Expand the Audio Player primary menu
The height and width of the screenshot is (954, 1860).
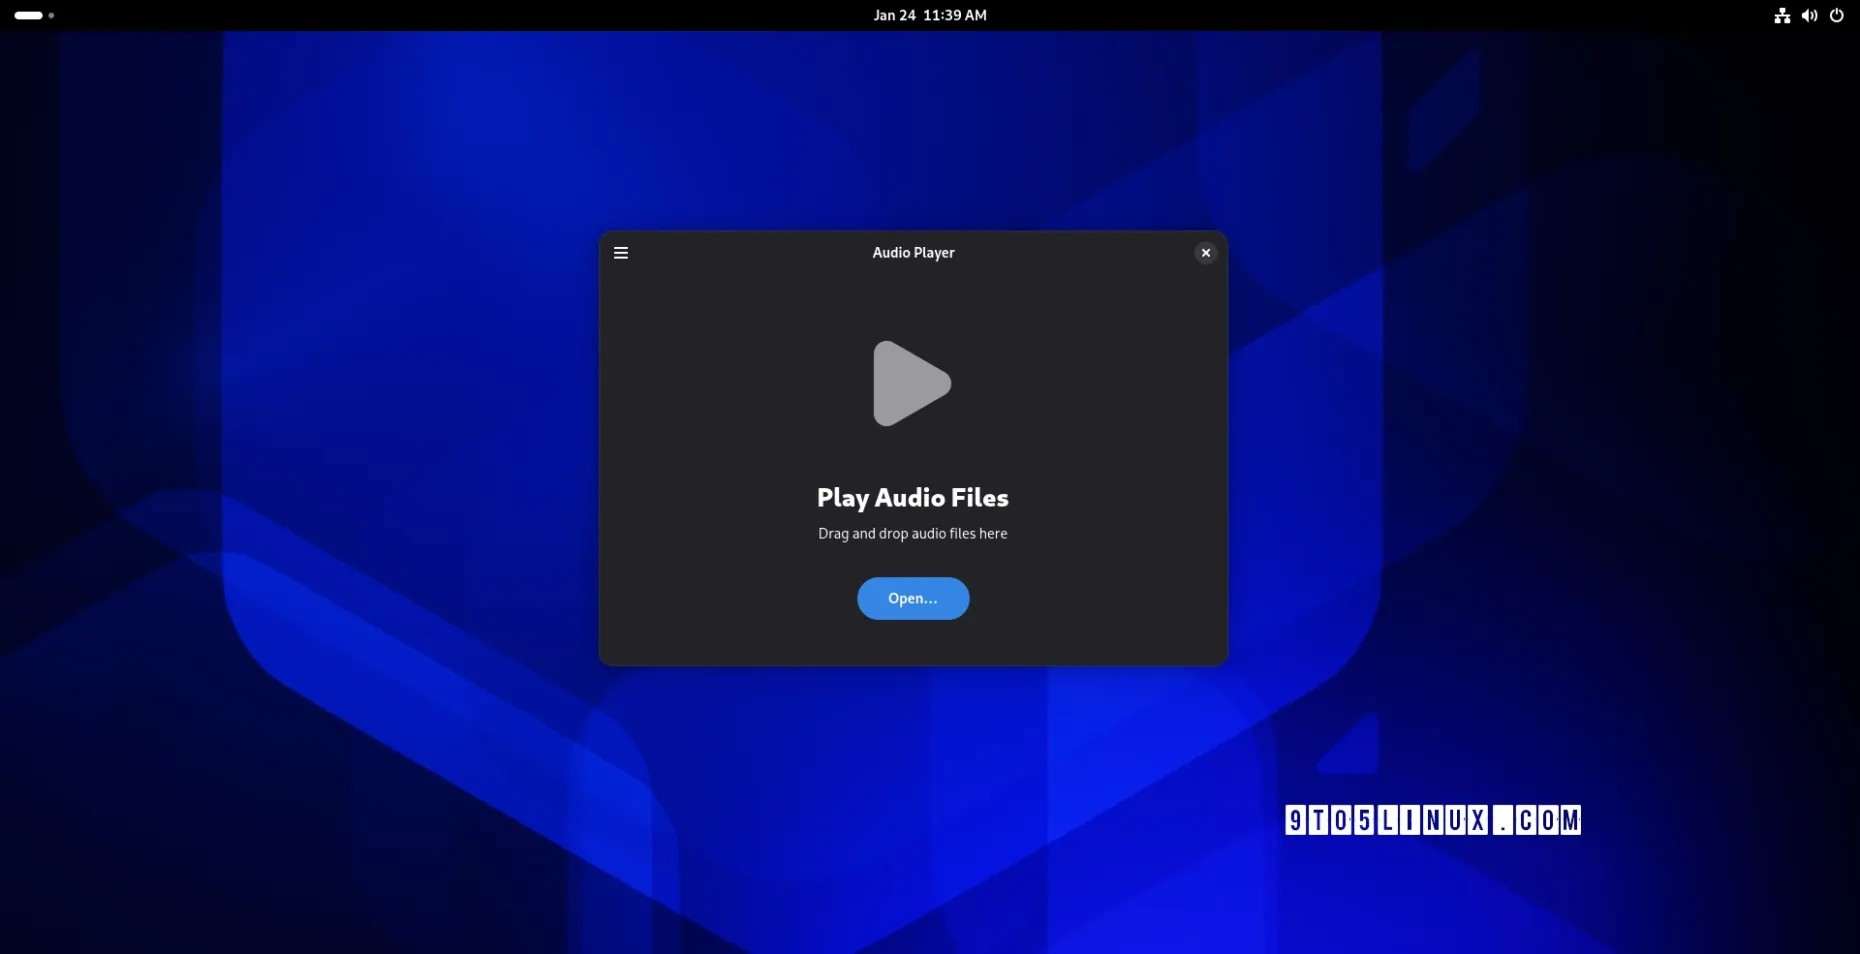click(x=620, y=252)
